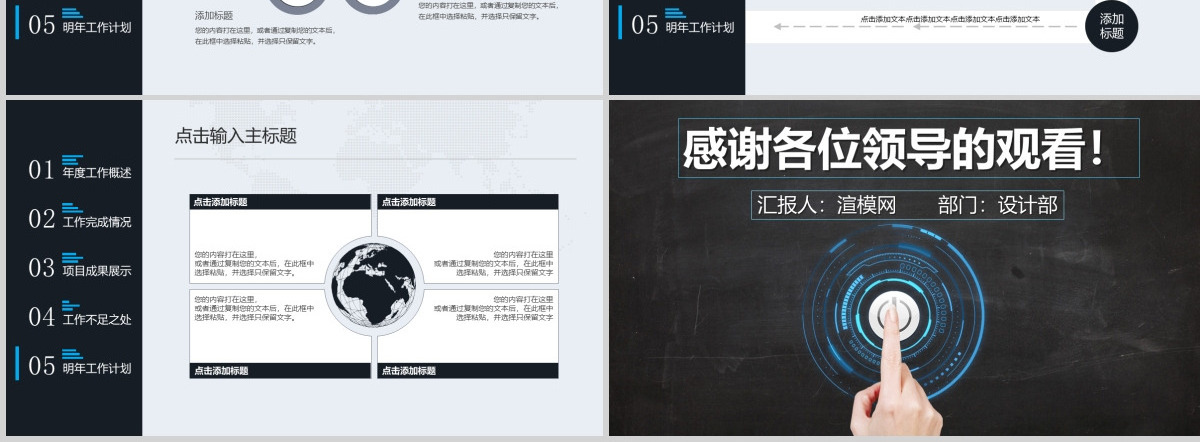Click the 感谢各位领导的观看 heading
This screenshot has height=442, width=1200.
[x=896, y=149]
